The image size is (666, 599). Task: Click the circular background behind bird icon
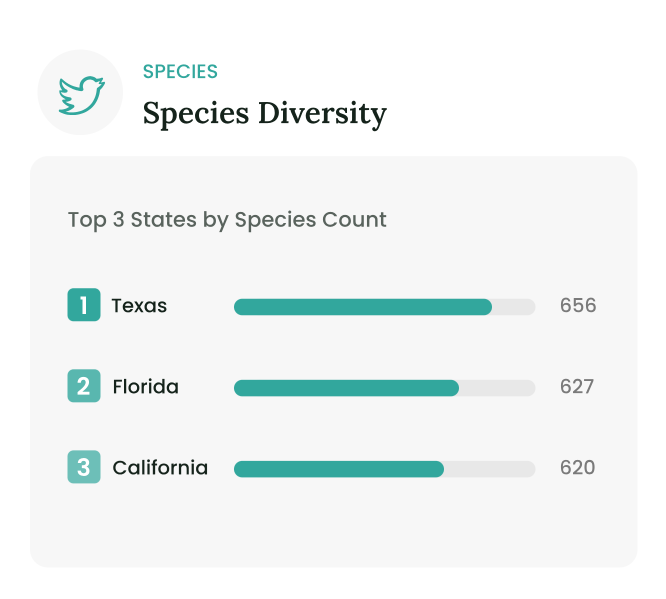coord(80,92)
